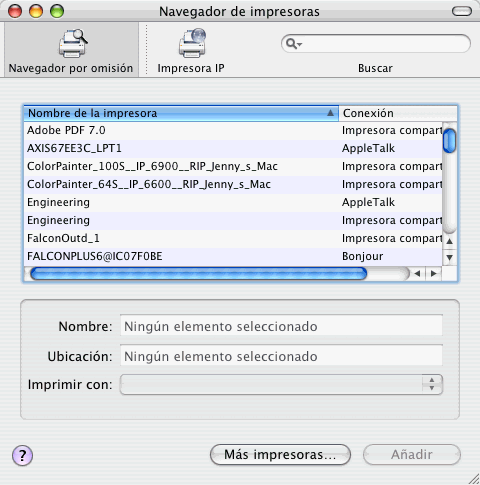Select FALCONPLUS6@IC07F0BE Bonjour printer
The width and height of the screenshot is (480, 485).
coord(233,256)
